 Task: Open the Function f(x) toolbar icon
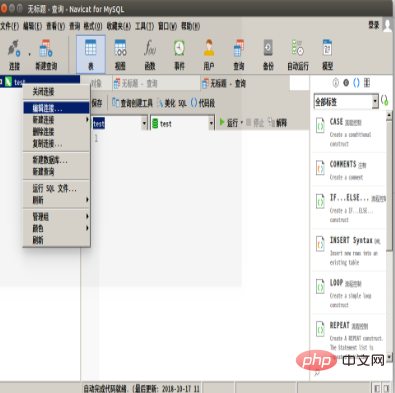click(x=150, y=54)
